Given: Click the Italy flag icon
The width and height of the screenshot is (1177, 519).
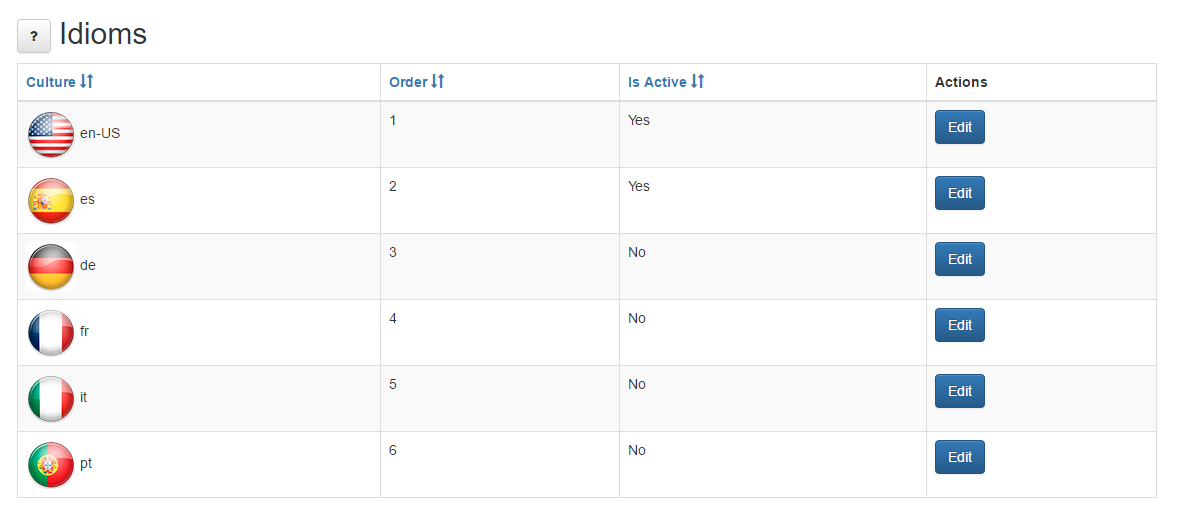Looking at the screenshot, I should pos(51,399).
